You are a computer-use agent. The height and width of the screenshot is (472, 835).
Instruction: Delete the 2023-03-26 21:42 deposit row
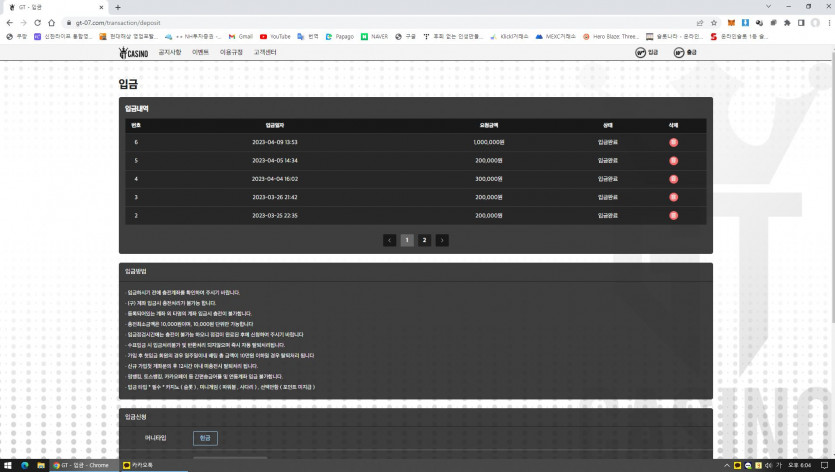[674, 197]
